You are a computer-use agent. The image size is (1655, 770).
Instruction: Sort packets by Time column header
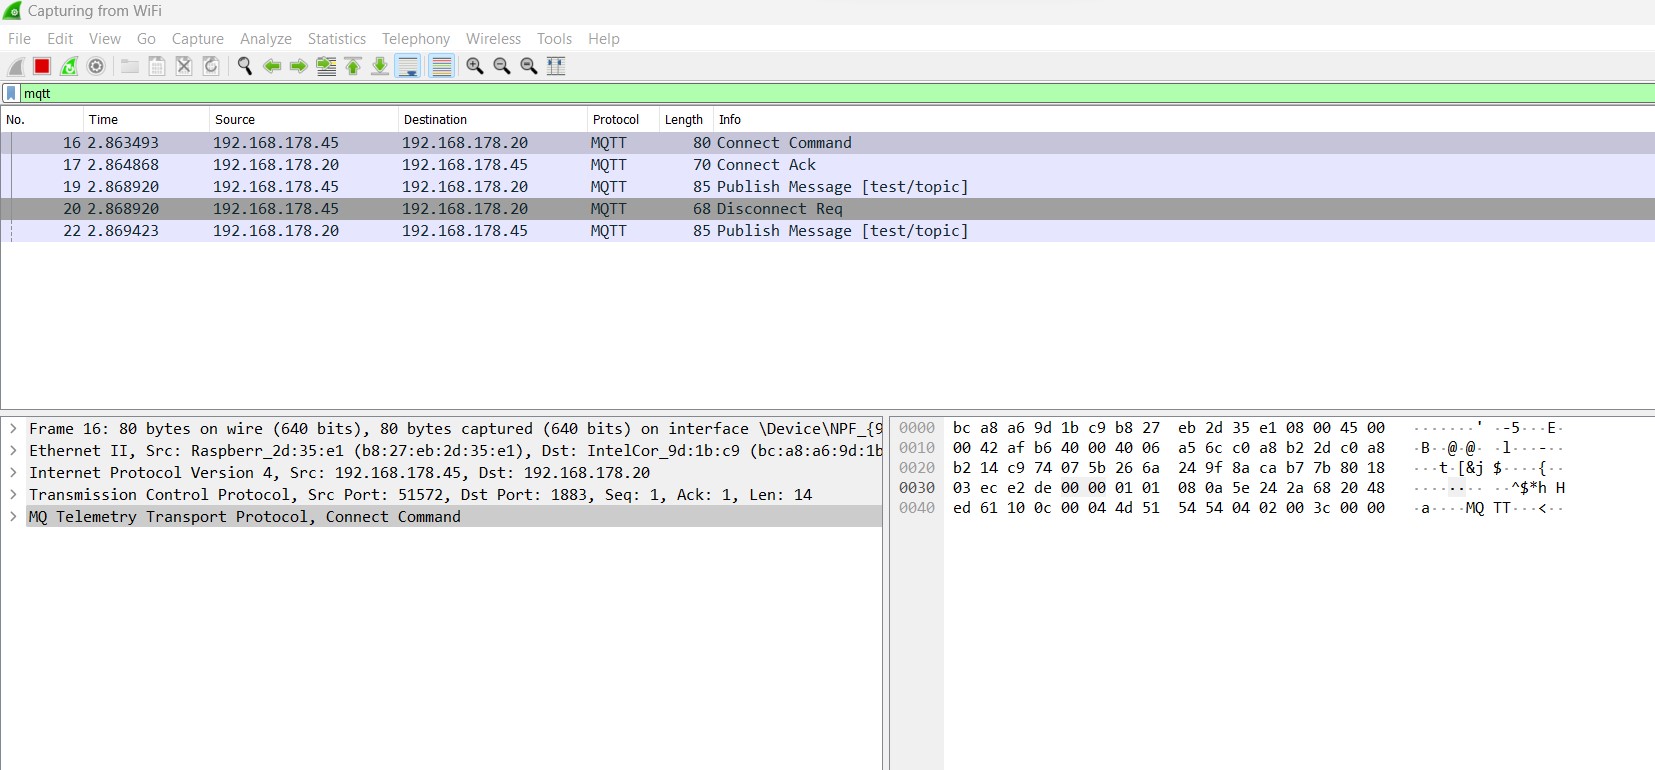click(x=146, y=119)
